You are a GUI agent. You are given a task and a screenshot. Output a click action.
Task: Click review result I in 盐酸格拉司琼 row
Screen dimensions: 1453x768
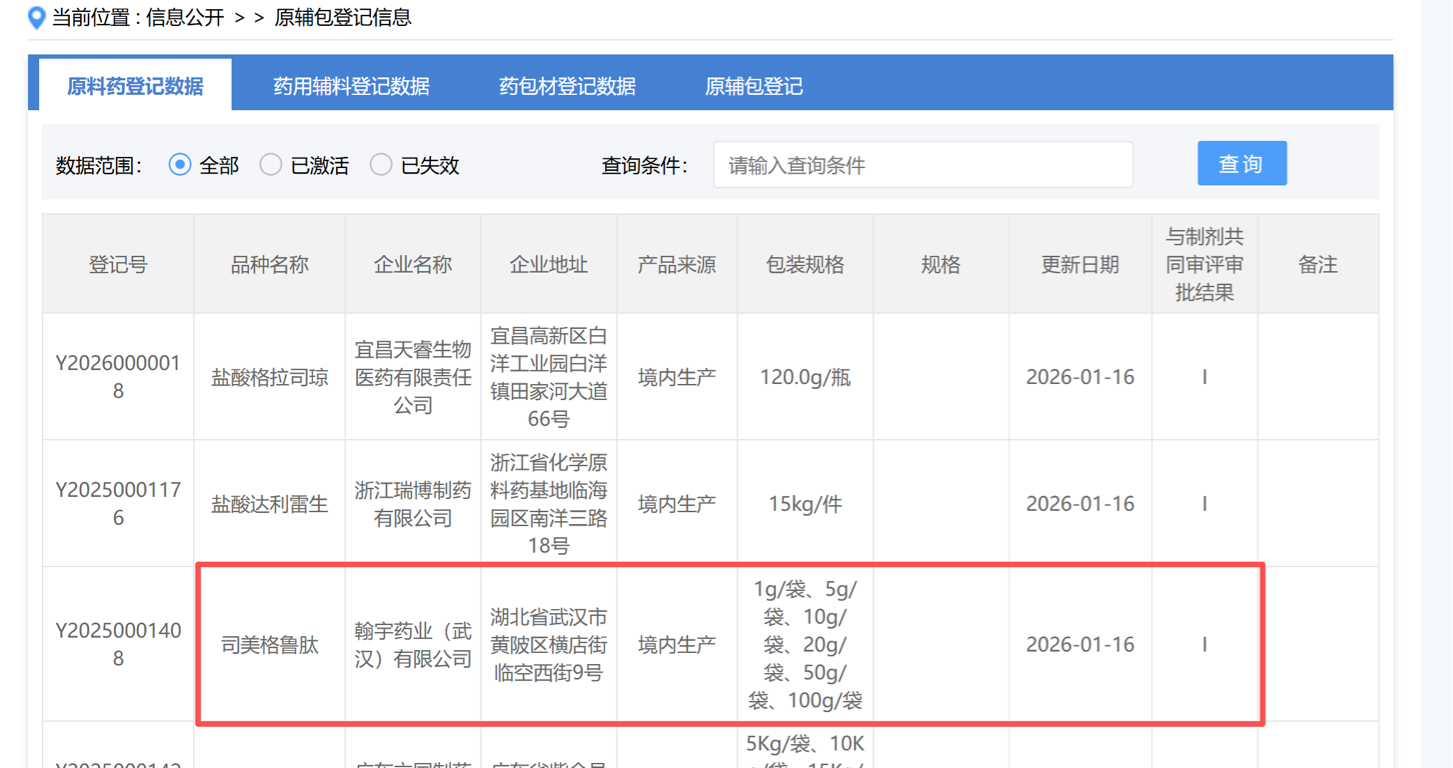(x=1205, y=378)
